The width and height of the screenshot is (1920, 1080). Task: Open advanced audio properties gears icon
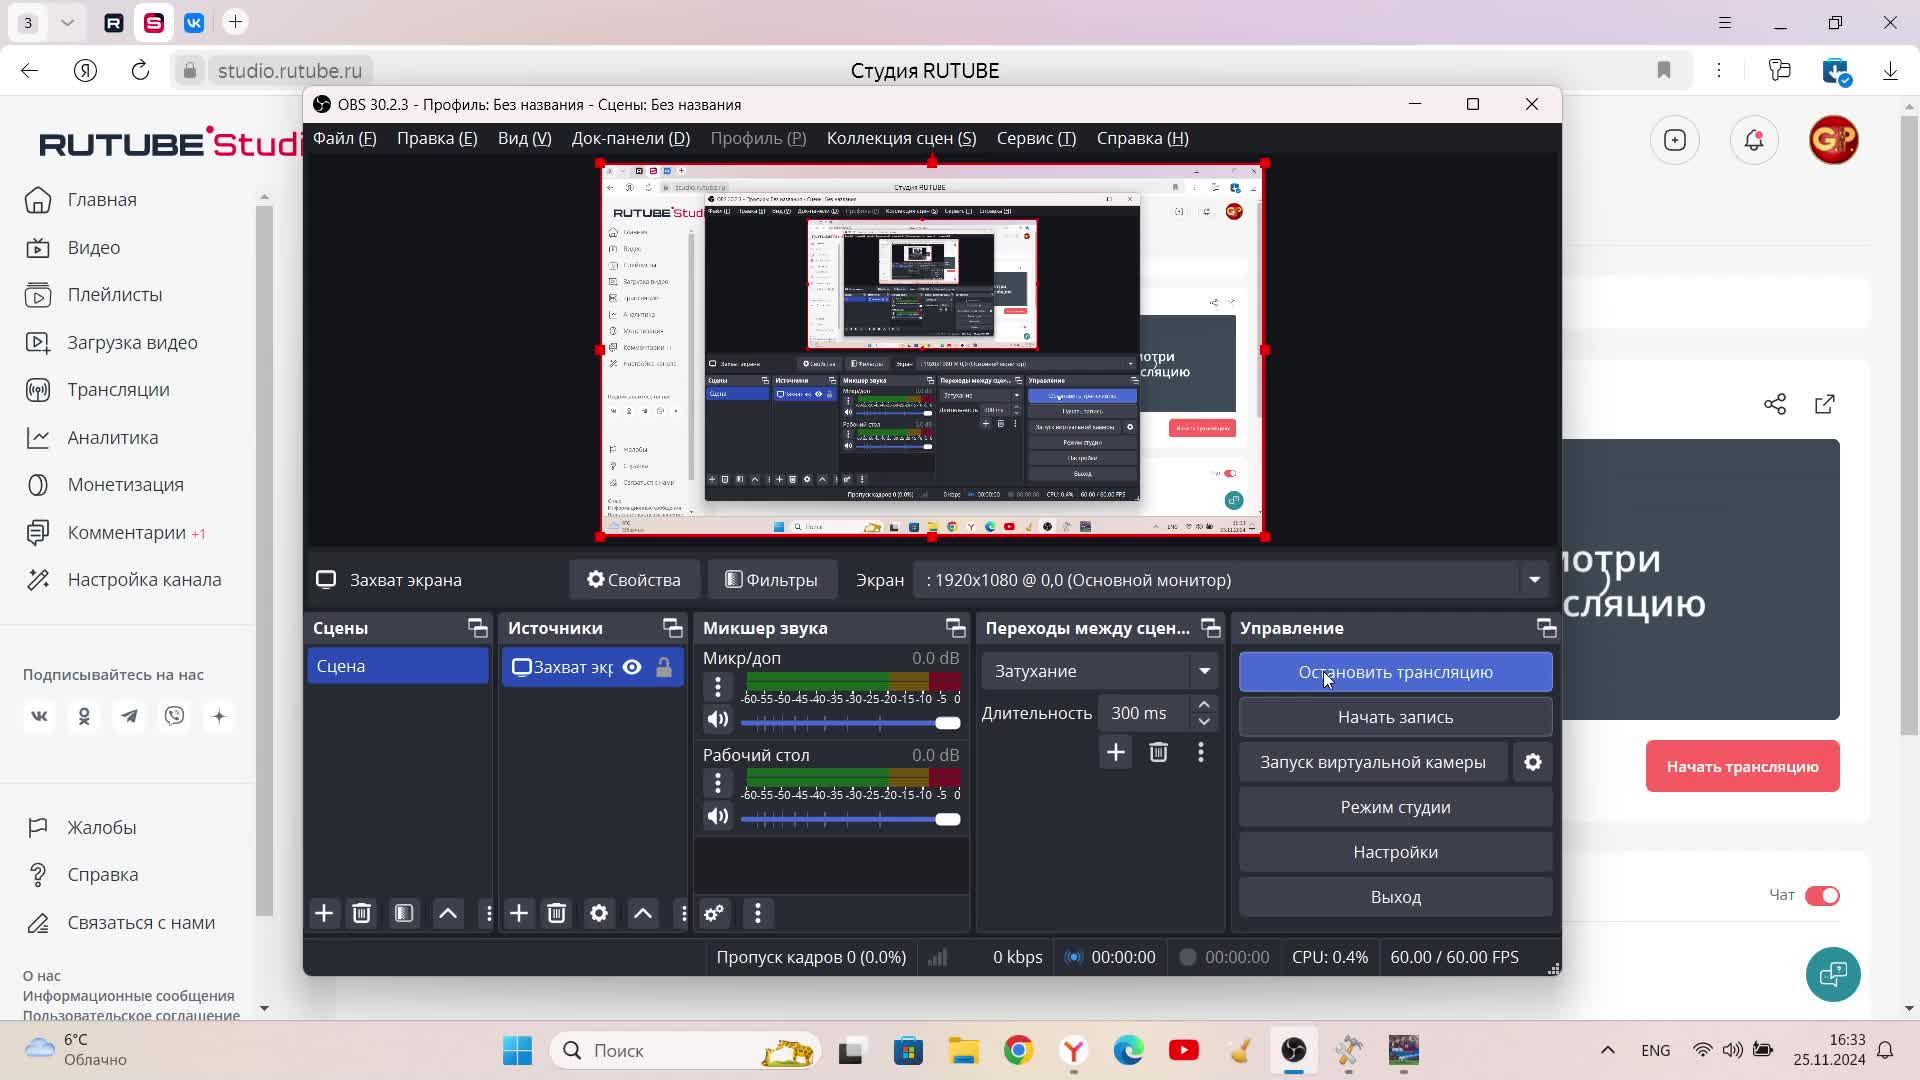(x=714, y=913)
